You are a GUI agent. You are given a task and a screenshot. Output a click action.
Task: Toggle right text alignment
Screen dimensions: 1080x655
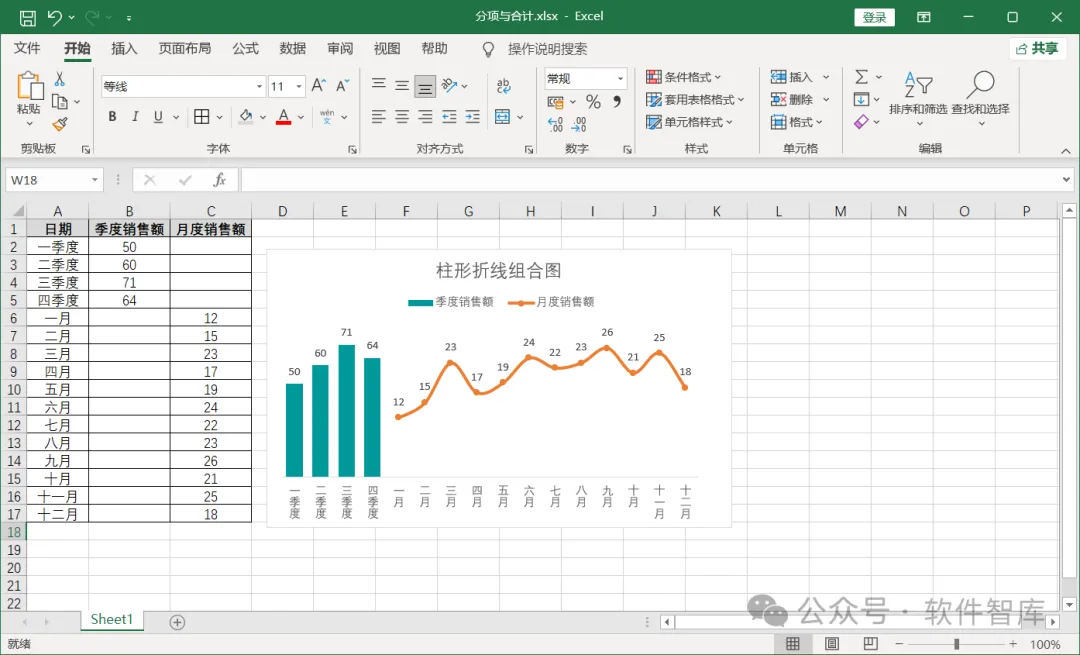tap(425, 116)
